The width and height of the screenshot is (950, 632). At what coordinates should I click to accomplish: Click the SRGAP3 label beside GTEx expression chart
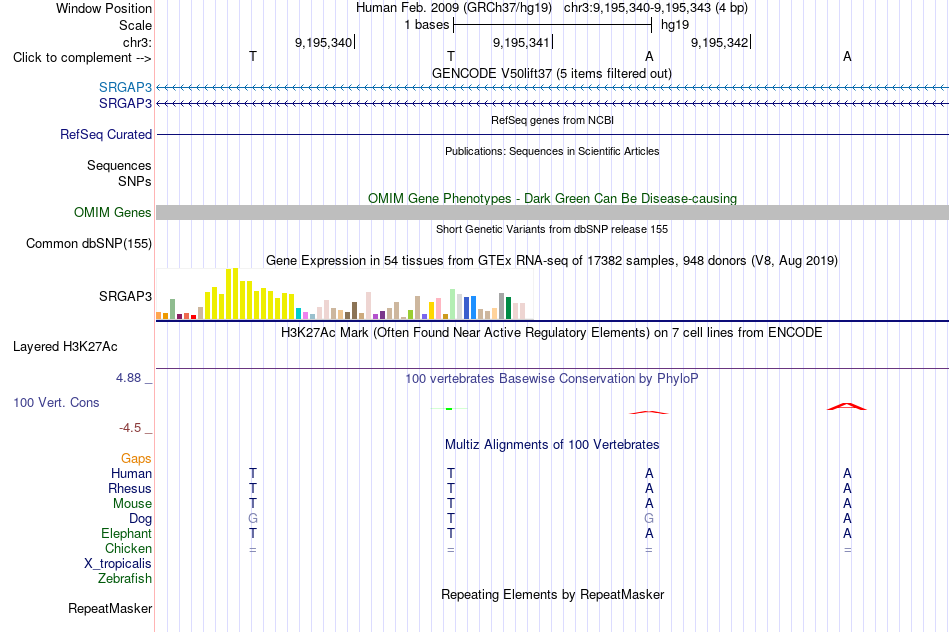coord(125,296)
